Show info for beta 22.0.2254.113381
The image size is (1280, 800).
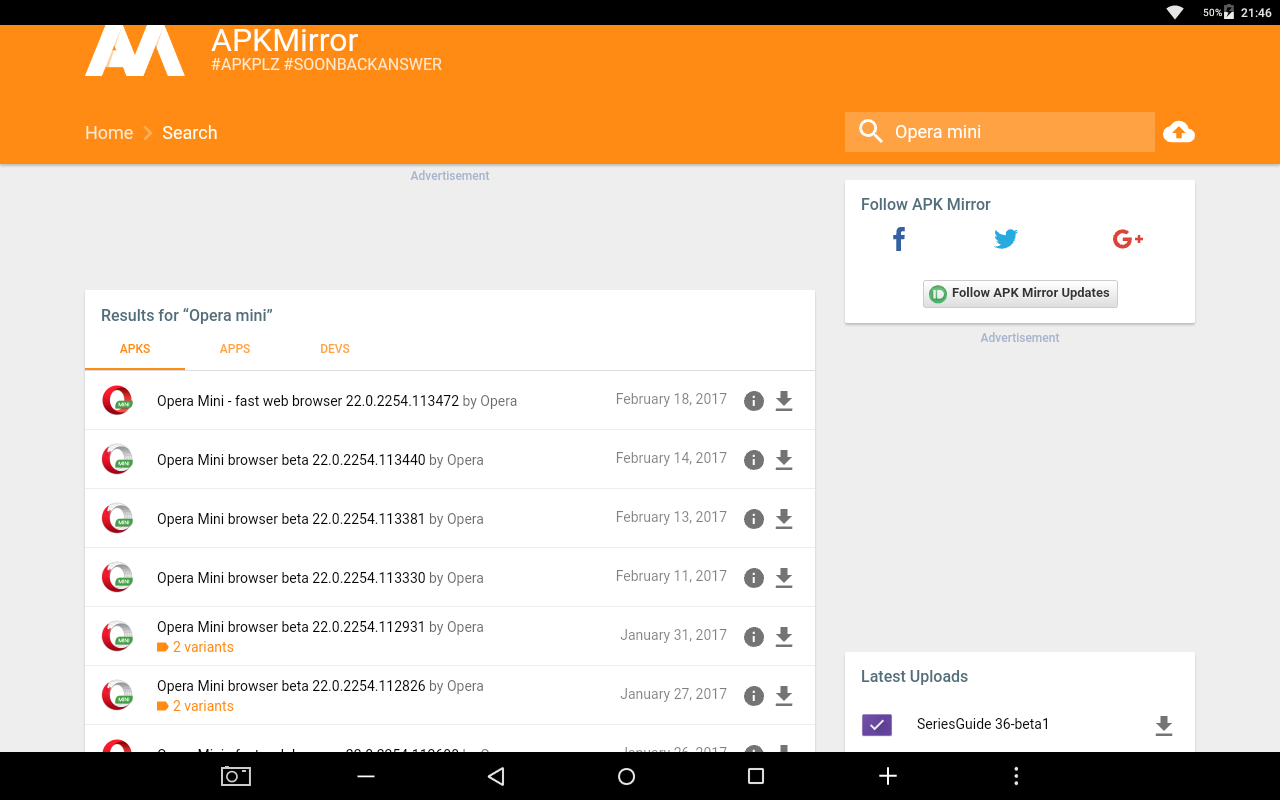coord(754,519)
